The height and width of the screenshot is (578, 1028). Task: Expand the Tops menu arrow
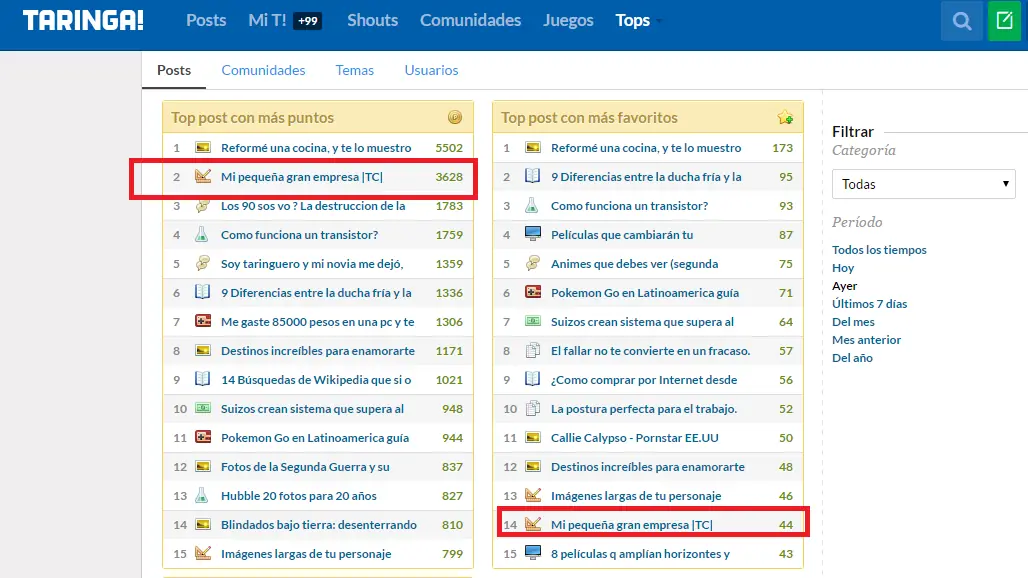(659, 21)
